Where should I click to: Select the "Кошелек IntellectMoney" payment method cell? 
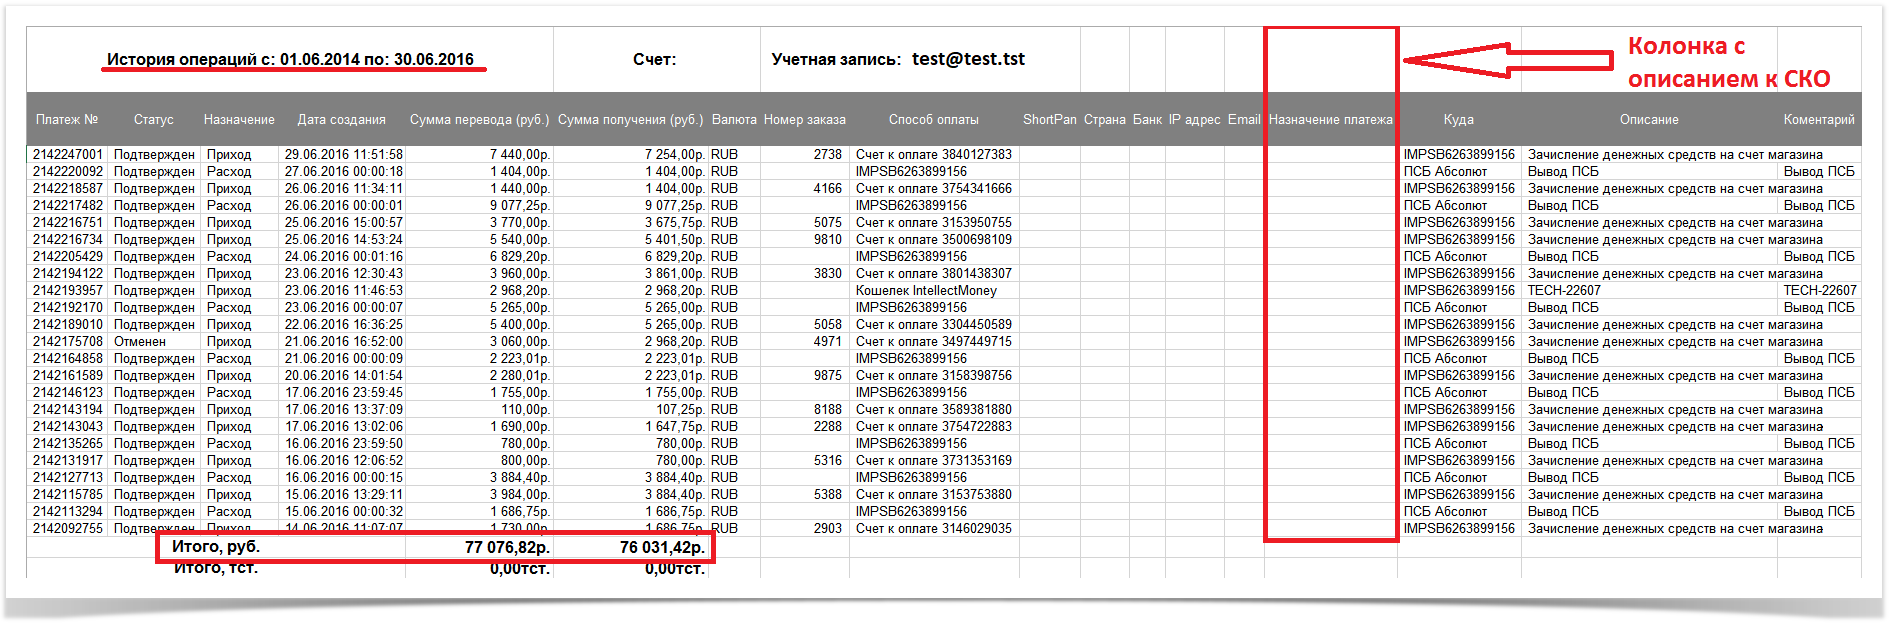coord(926,291)
